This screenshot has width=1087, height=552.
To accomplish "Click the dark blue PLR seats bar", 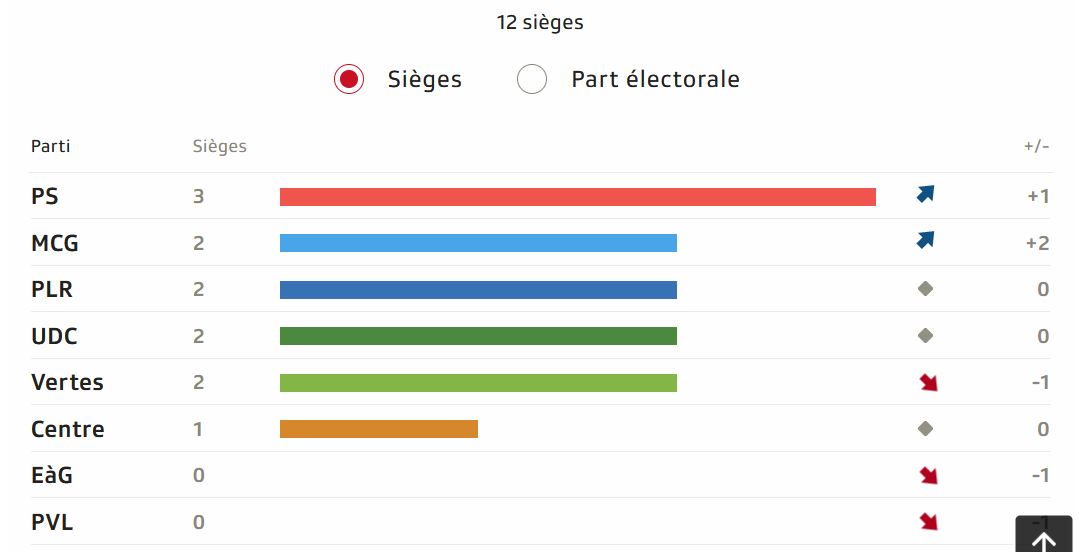I will click(x=478, y=290).
